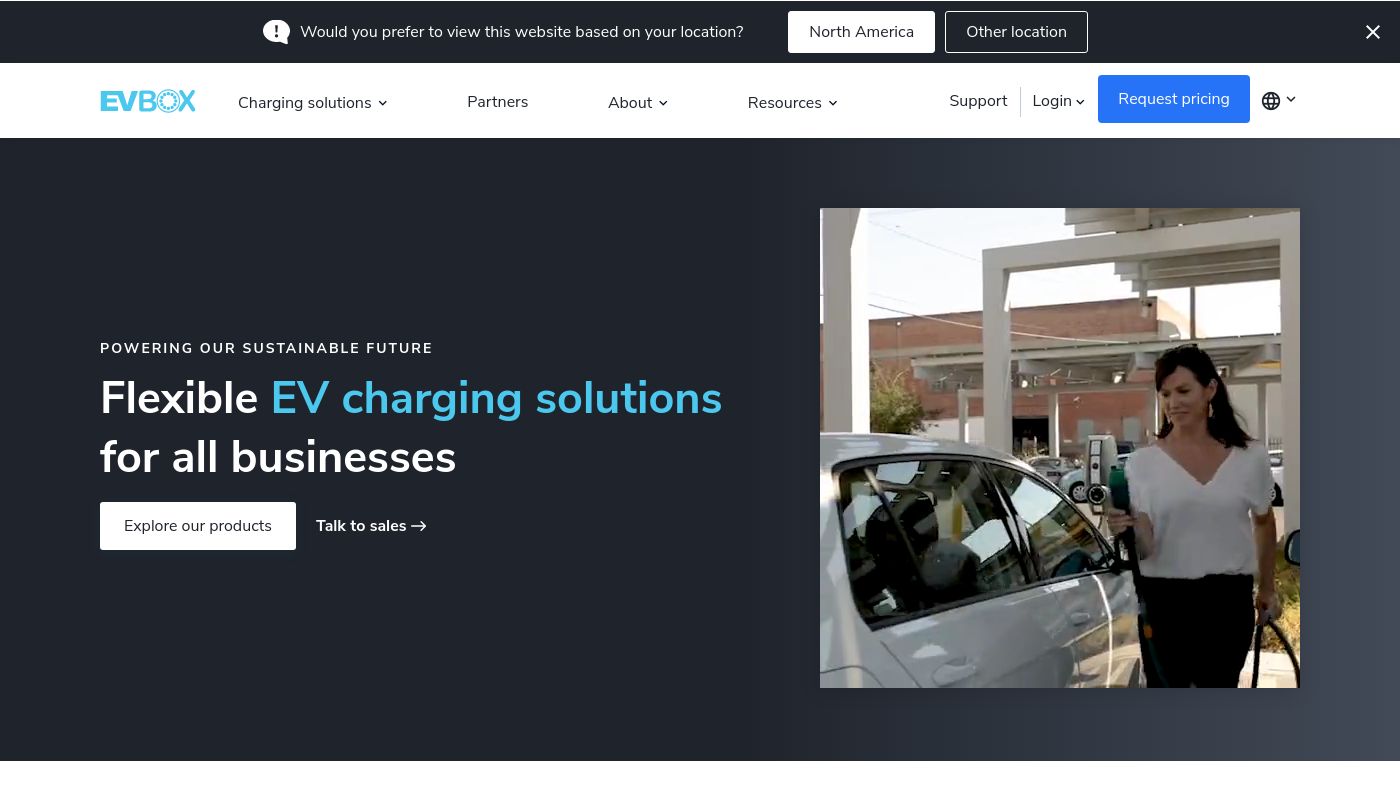Open the Resources dropdown
The image size is (1400, 800).
click(x=792, y=102)
